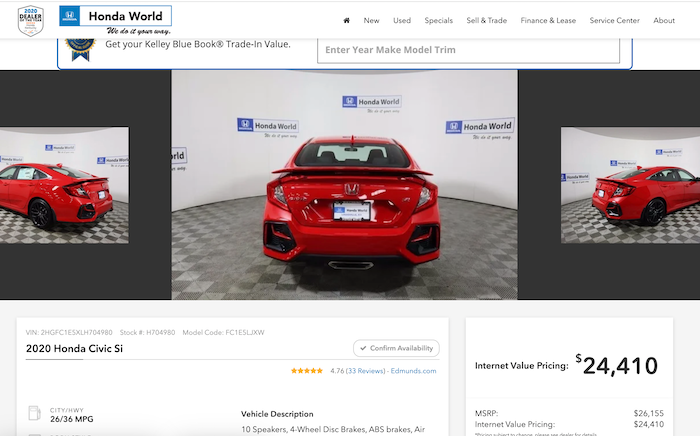Click the five-star rating icons
The image size is (700, 436).
pyautogui.click(x=307, y=371)
